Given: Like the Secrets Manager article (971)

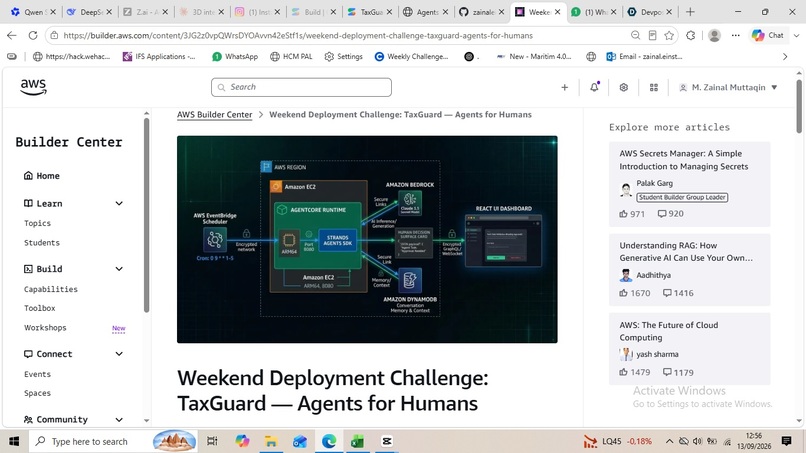Looking at the screenshot, I should click(x=632, y=214).
